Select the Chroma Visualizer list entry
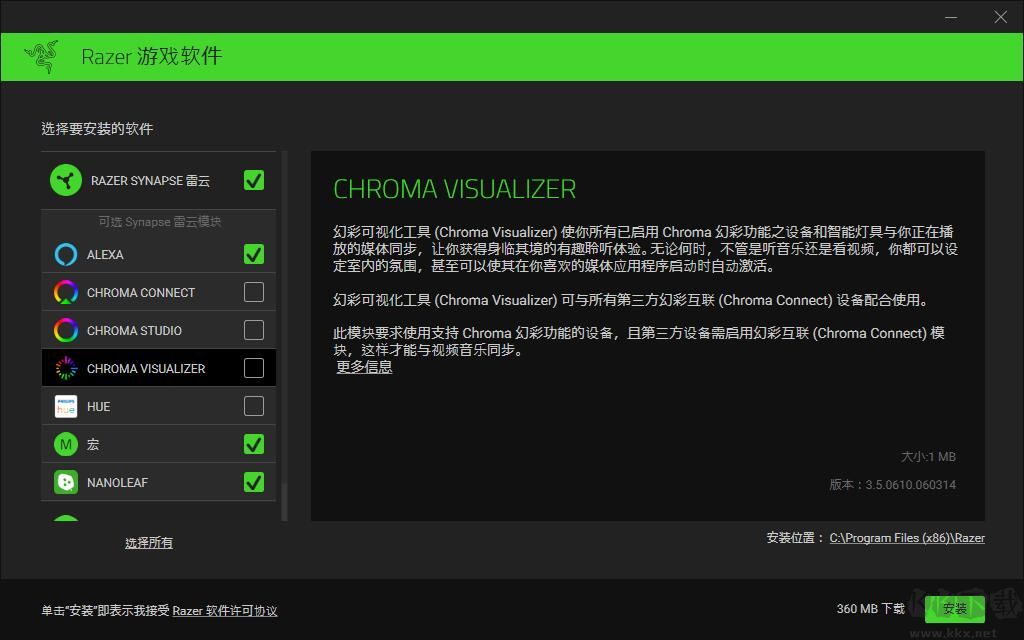The image size is (1024, 640). 150,368
